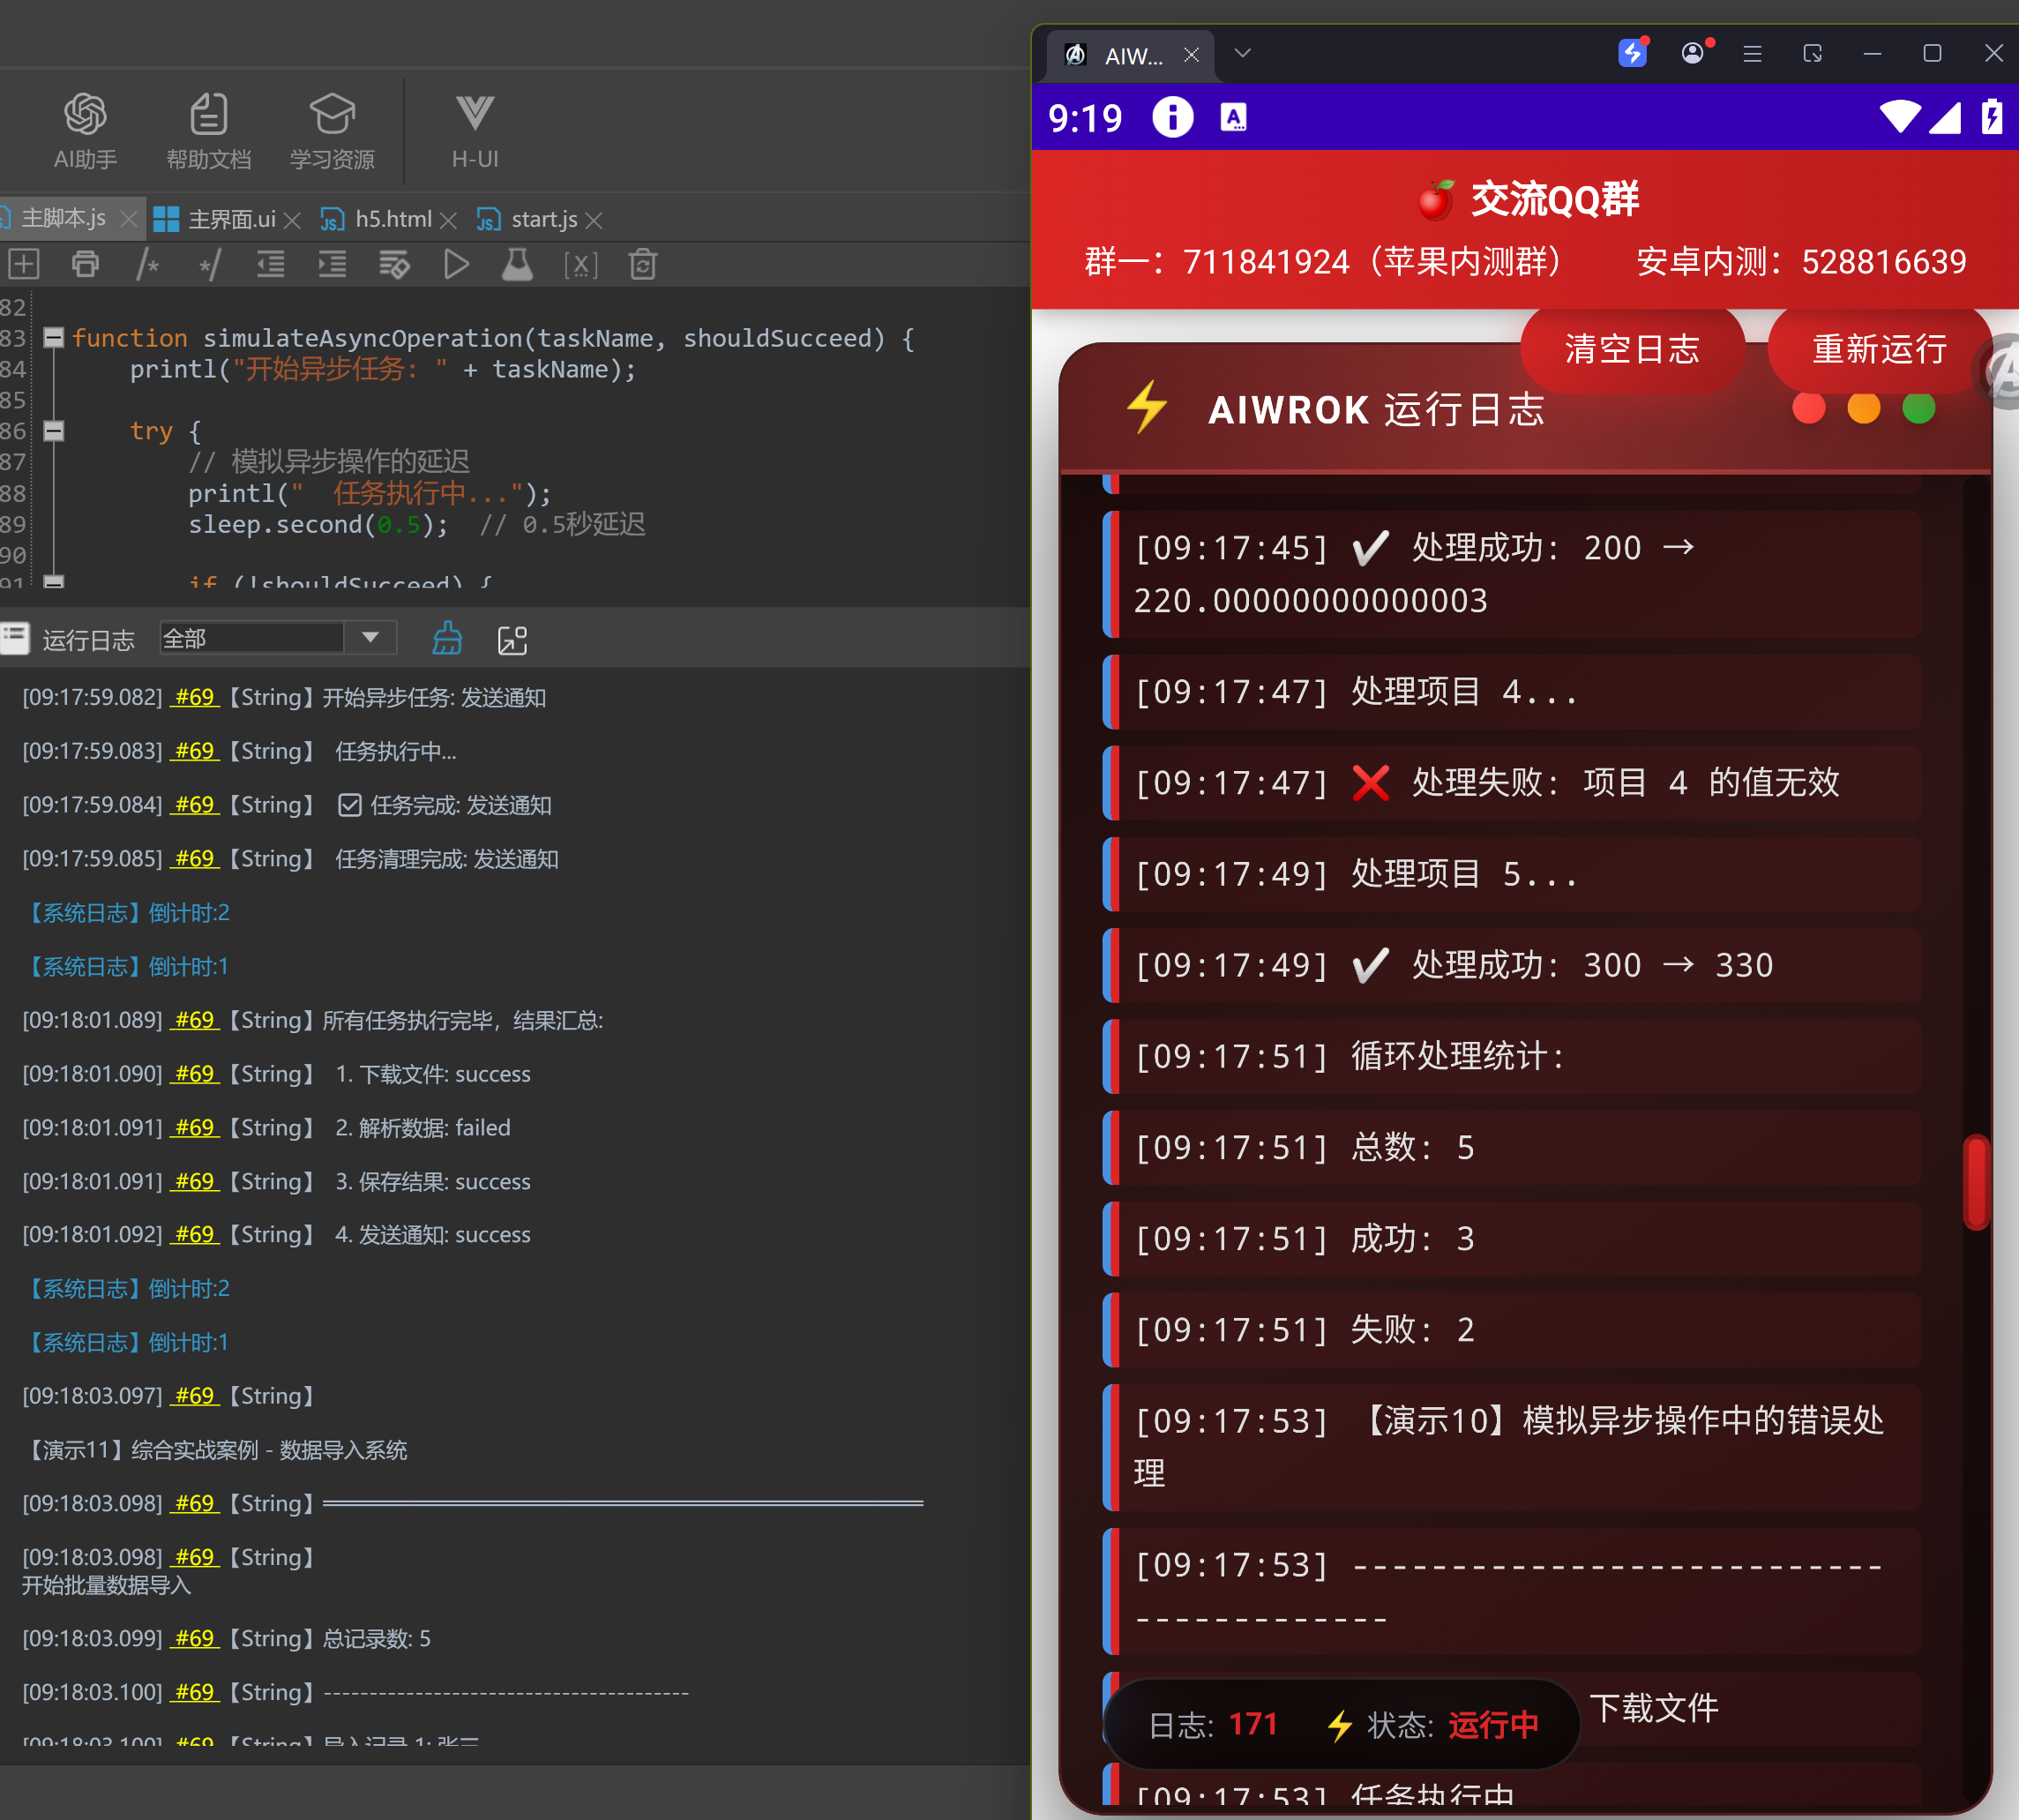
Task: Click the /* comment icon
Action: click(148, 264)
